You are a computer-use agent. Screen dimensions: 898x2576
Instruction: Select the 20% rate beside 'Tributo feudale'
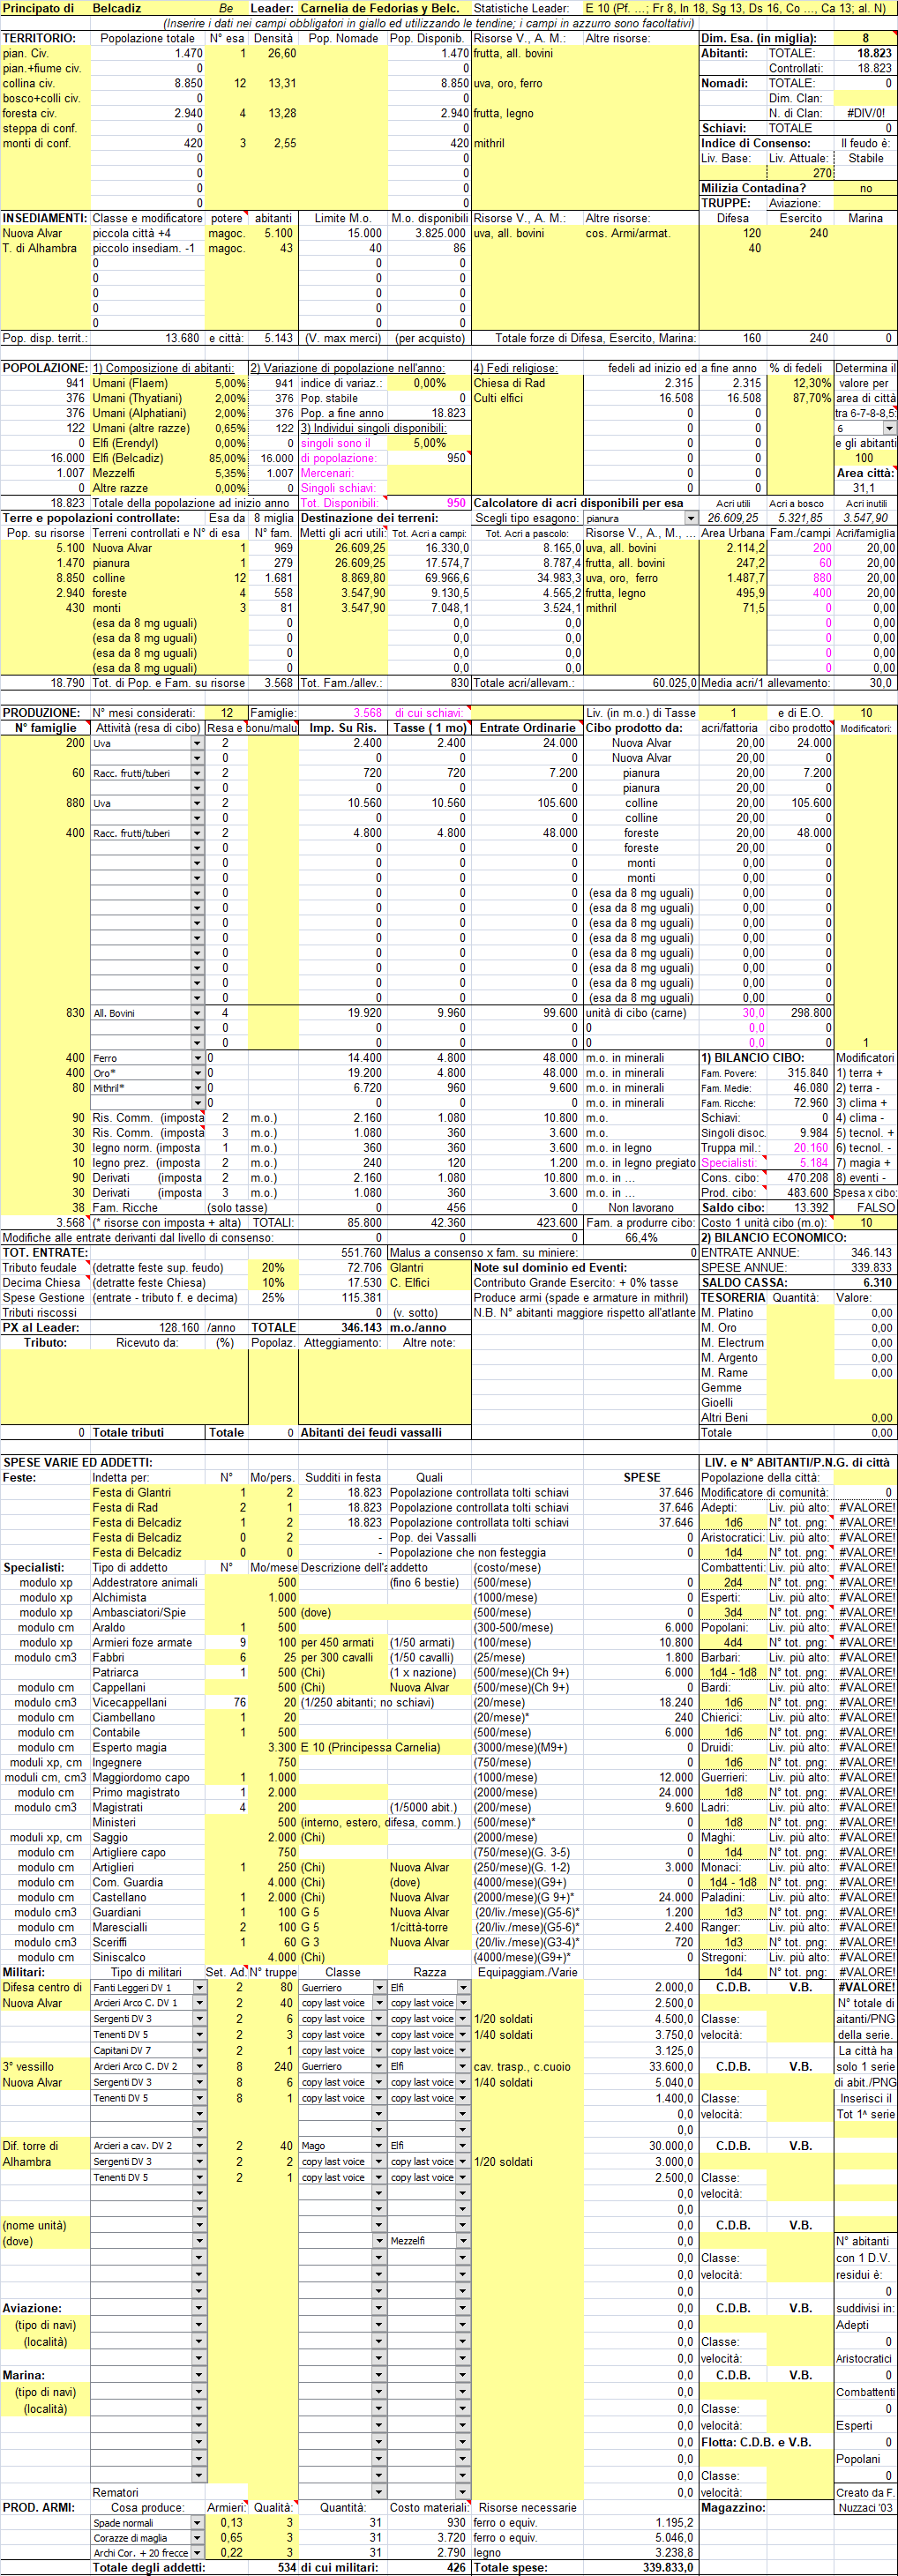click(273, 1268)
